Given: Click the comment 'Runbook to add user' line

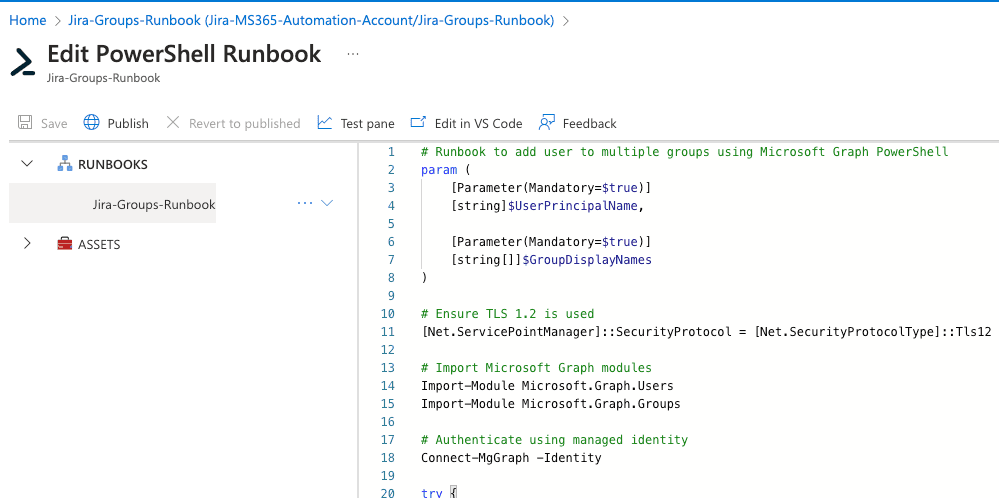Looking at the screenshot, I should 685,152.
